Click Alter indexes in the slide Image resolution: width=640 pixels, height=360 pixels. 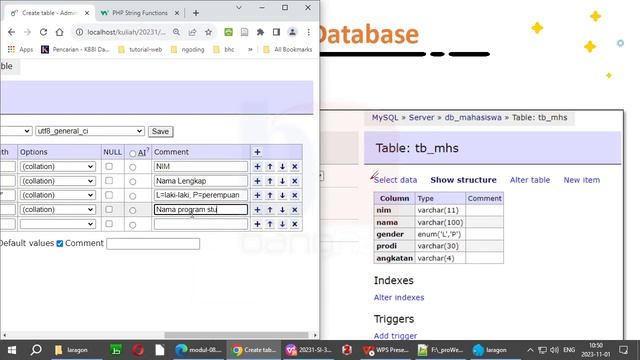(399, 298)
